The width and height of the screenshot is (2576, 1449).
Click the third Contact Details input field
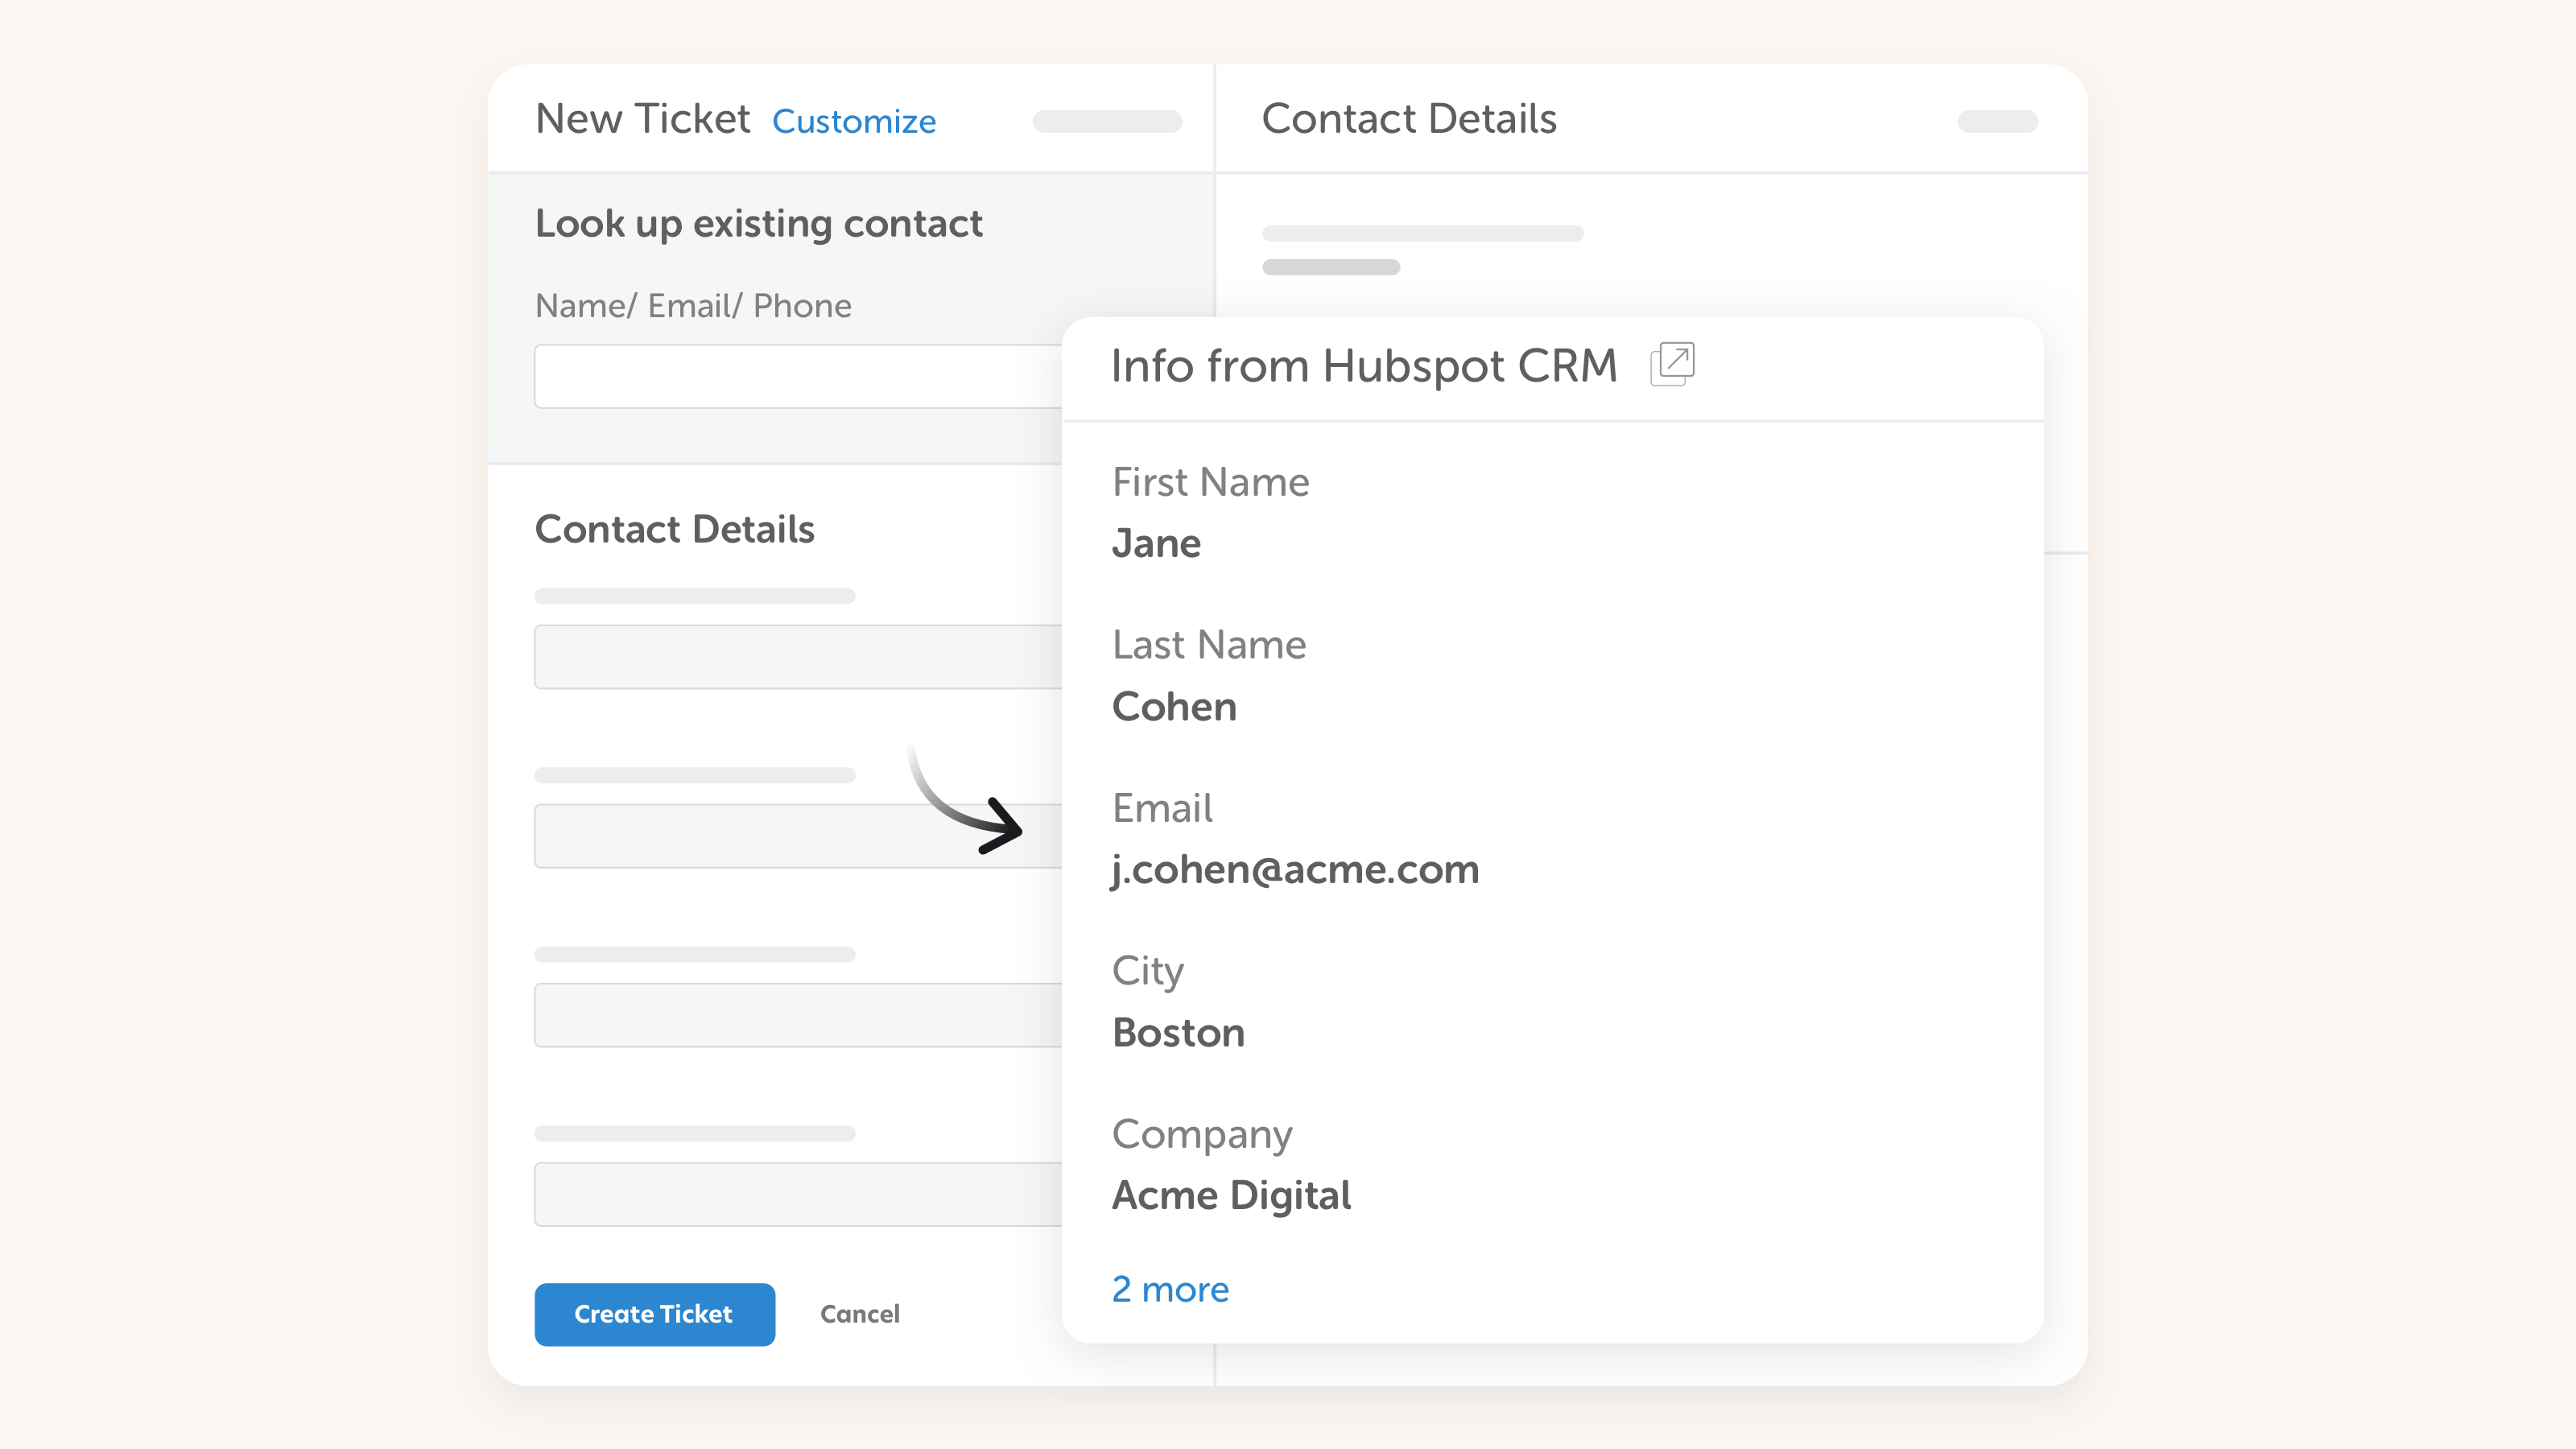tap(797, 1015)
